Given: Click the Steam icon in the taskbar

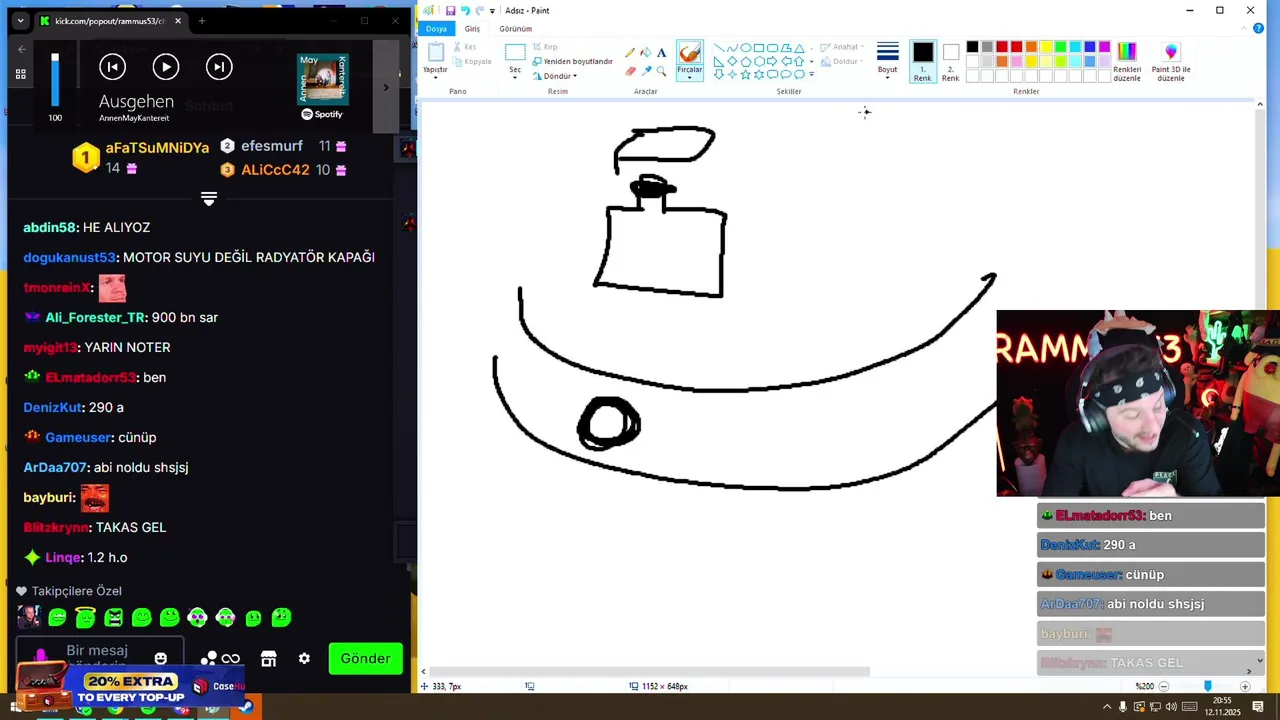Looking at the screenshot, I should tap(246, 708).
